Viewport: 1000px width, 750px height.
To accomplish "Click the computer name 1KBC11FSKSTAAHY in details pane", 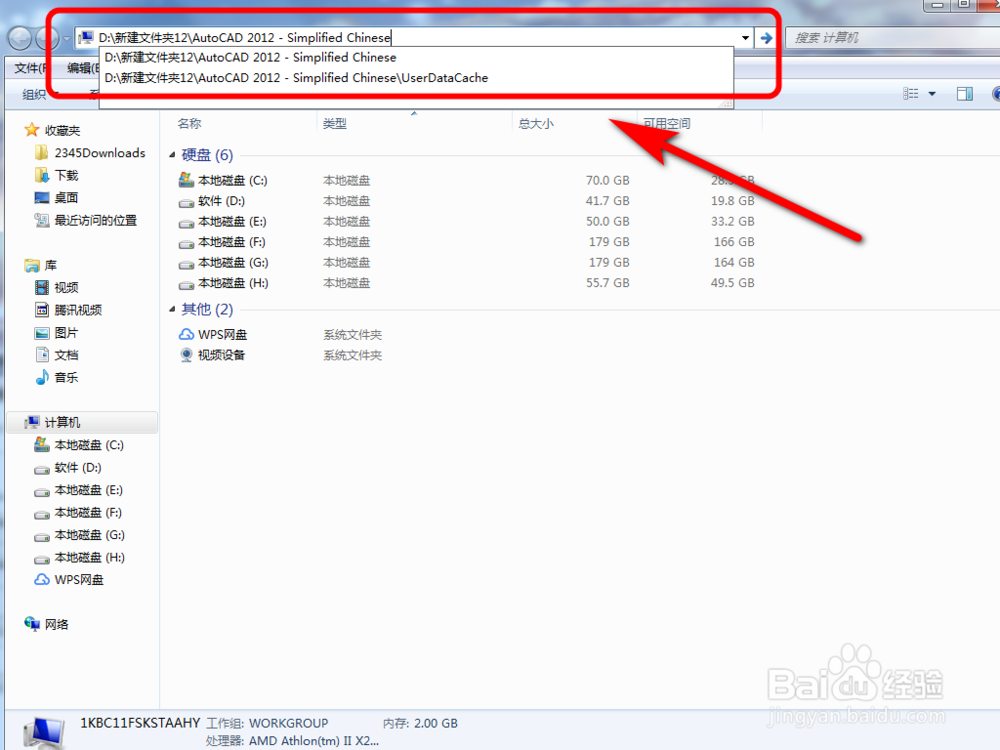I will point(140,723).
